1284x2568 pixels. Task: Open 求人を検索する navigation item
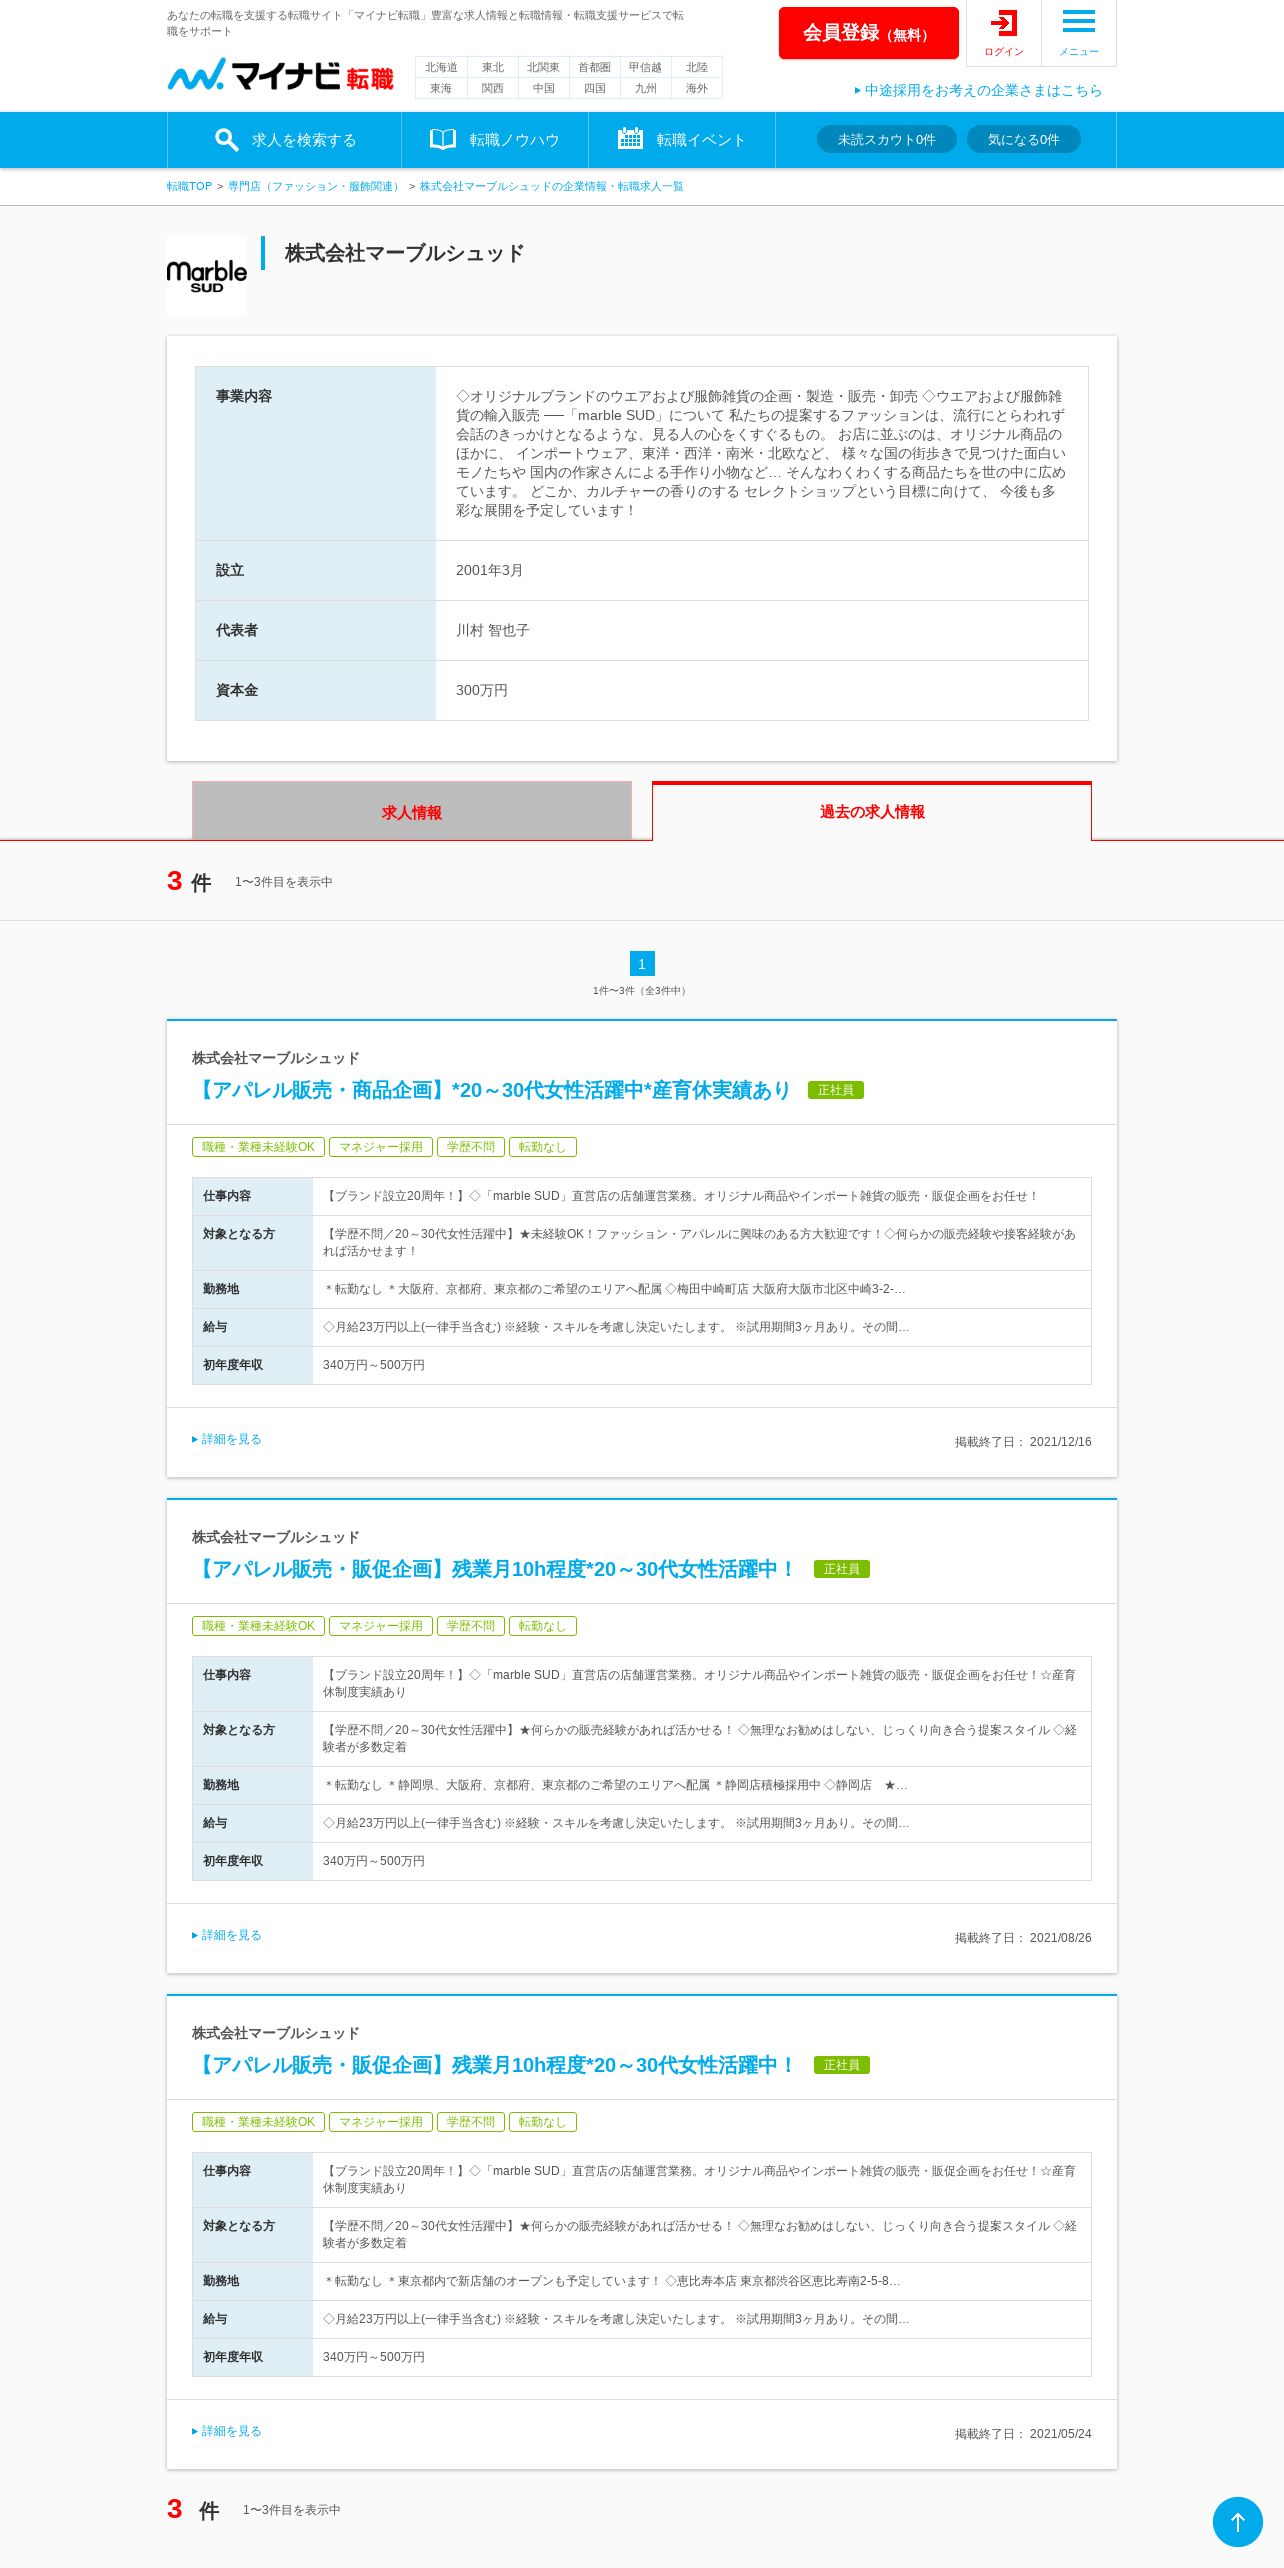285,140
